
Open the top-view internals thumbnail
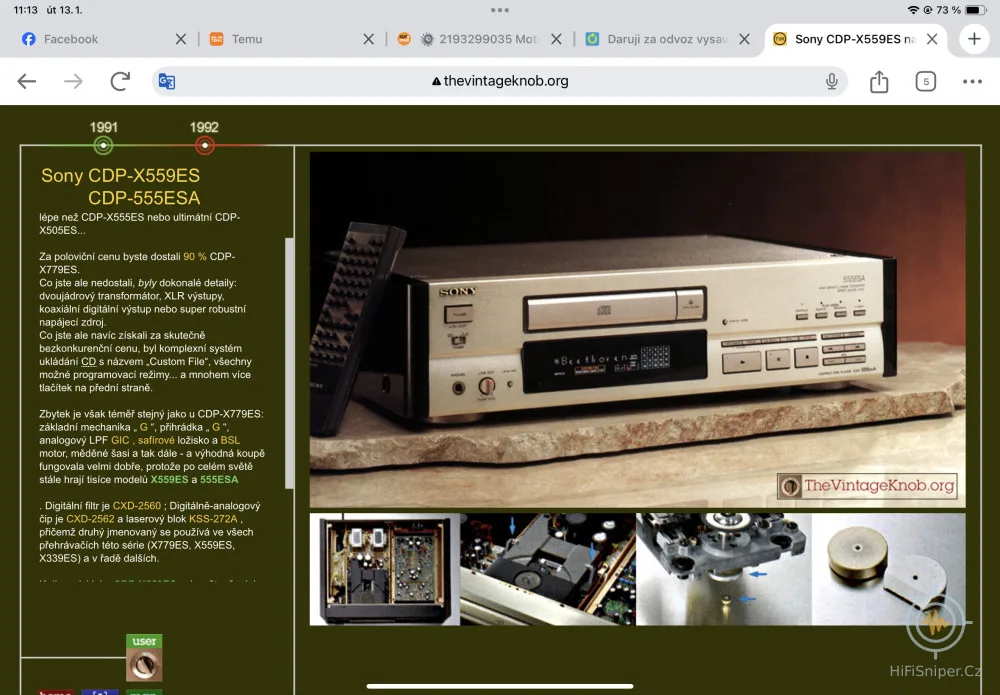385,569
